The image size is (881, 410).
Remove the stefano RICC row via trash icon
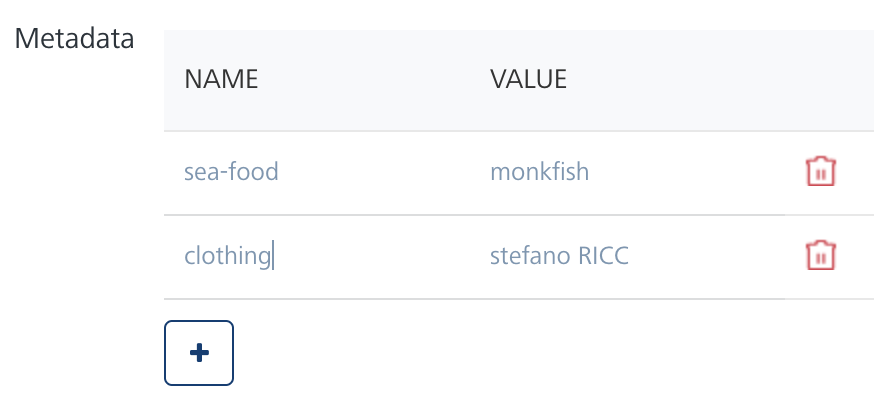coord(820,256)
